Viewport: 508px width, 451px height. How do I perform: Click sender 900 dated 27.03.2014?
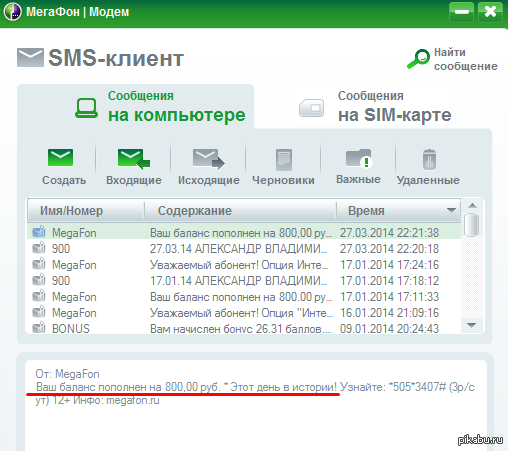tap(61, 249)
